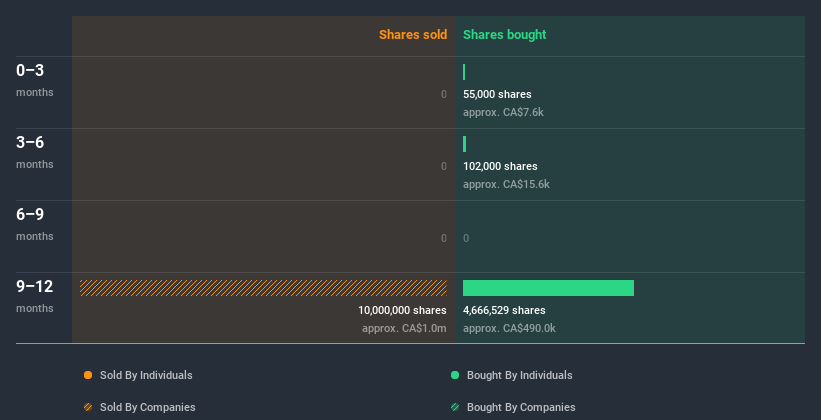
Task: Click the zero sold value in 6–9 months row
Action: tap(444, 238)
